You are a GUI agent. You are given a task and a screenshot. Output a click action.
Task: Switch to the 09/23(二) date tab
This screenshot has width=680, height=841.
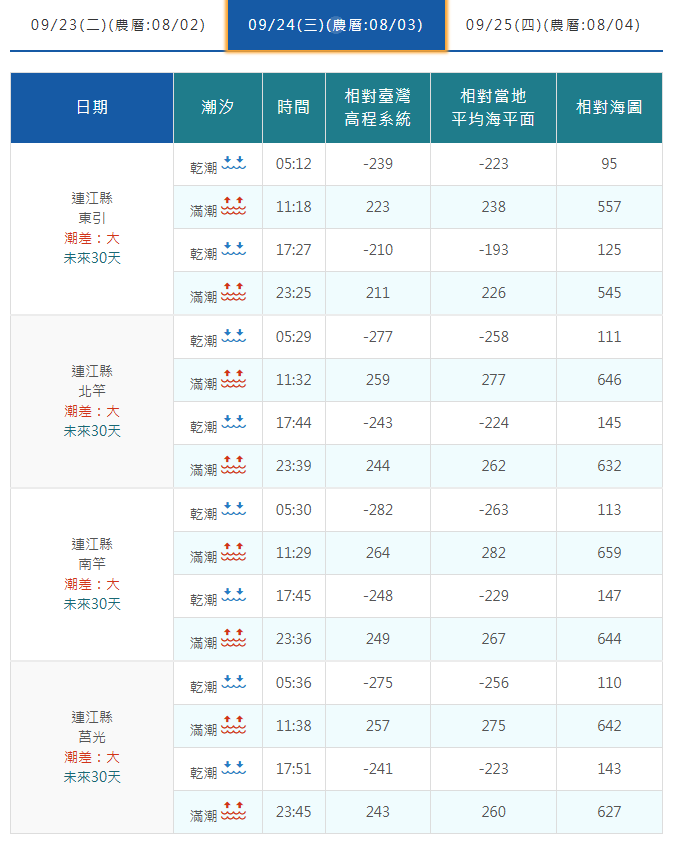click(118, 24)
